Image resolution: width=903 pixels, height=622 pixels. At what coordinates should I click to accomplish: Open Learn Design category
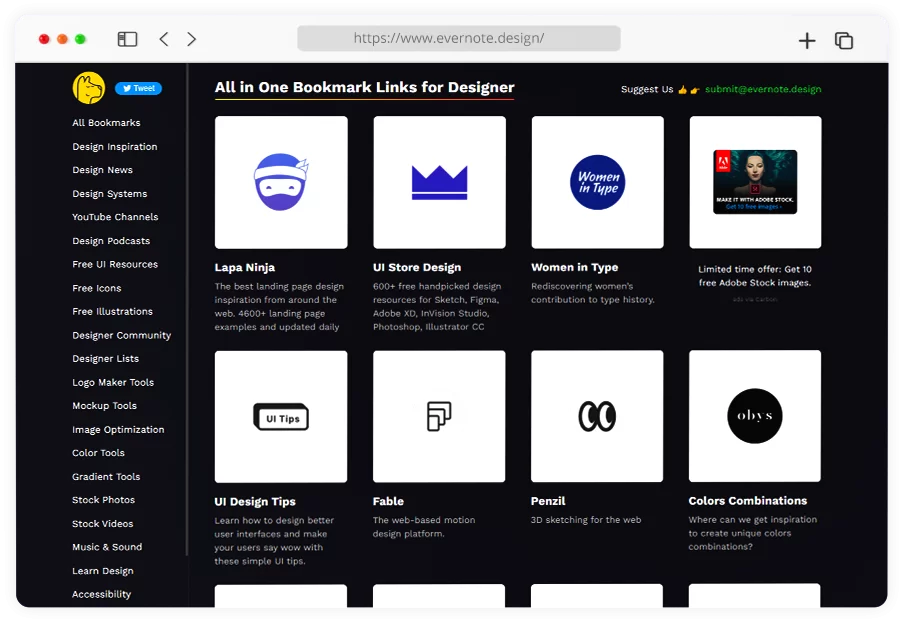(103, 571)
